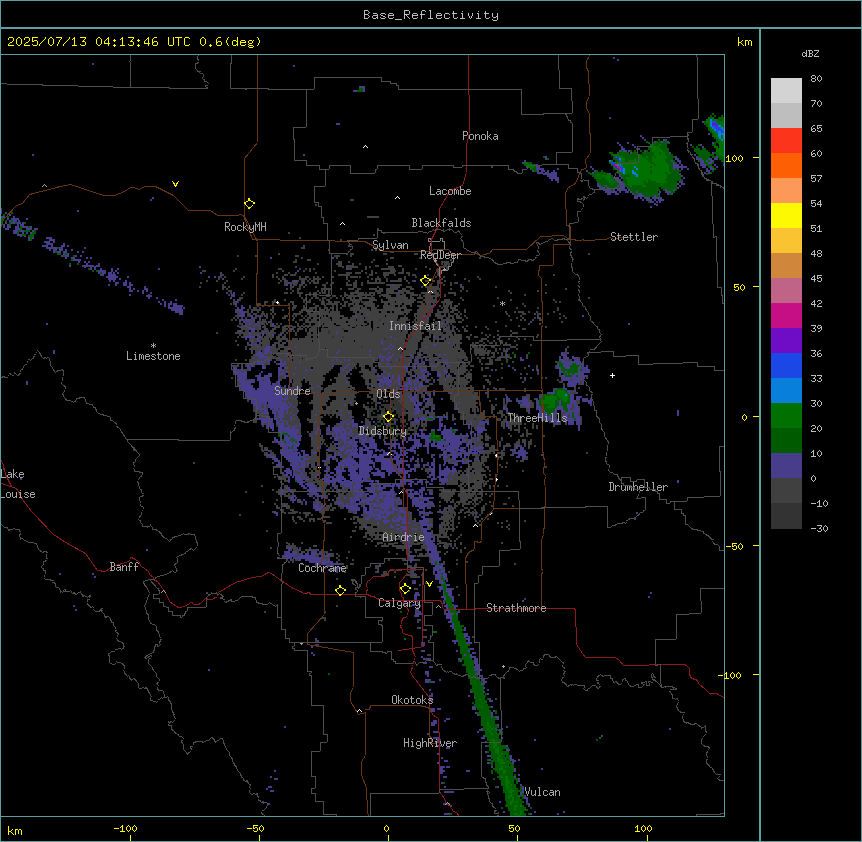Click the 65 value in the dBZ legend
862x842 pixels.
point(816,129)
